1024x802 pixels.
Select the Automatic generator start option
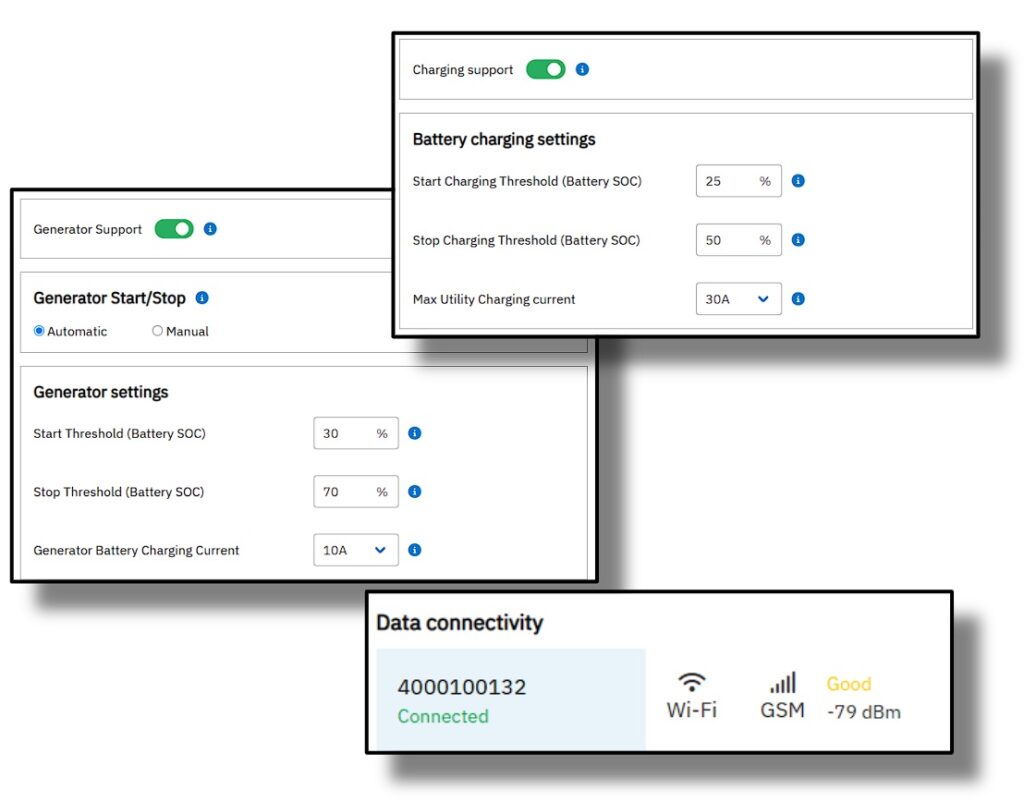pyautogui.click(x=40, y=331)
